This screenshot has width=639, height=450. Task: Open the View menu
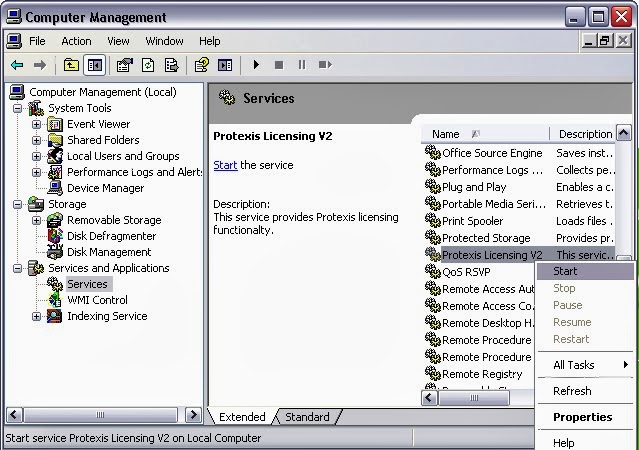(x=118, y=41)
